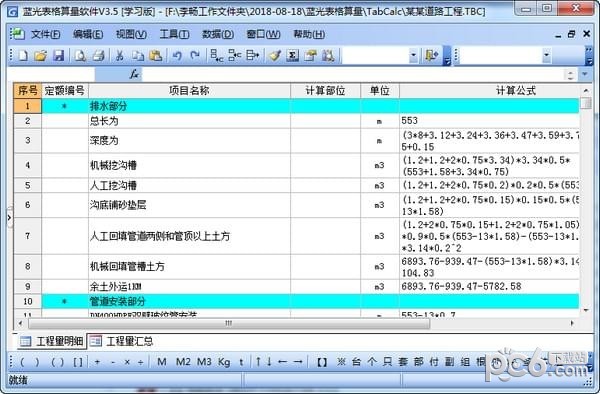Open the 编辑(E) menu
600x394 pixels.
click(88, 34)
